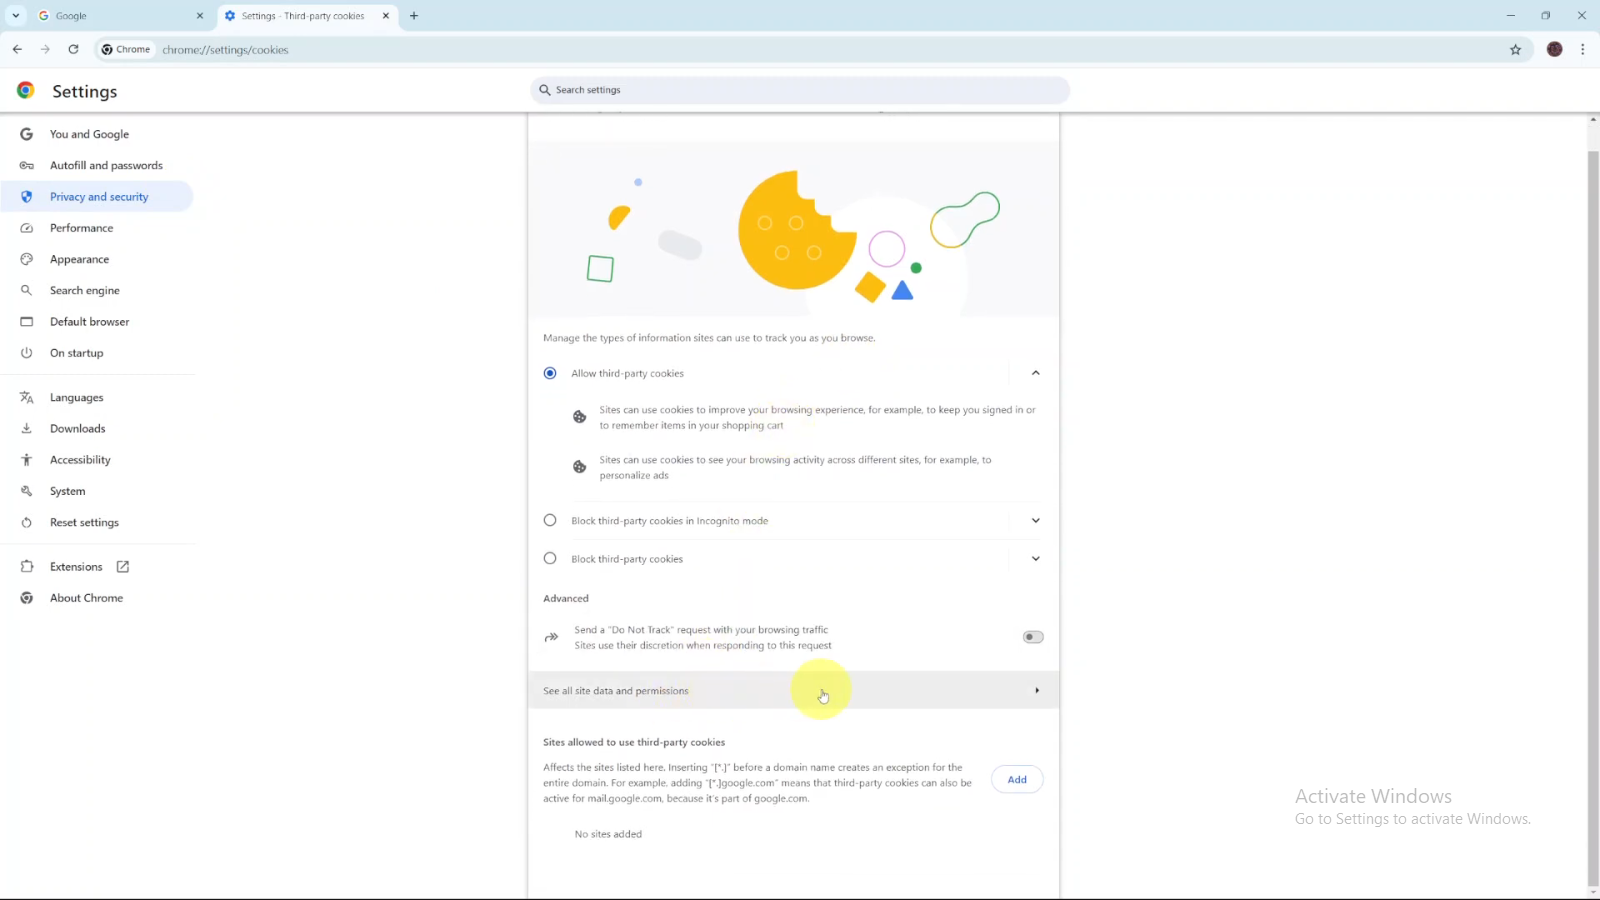Click the power icon for On startup
1600x900 pixels.
coord(27,353)
